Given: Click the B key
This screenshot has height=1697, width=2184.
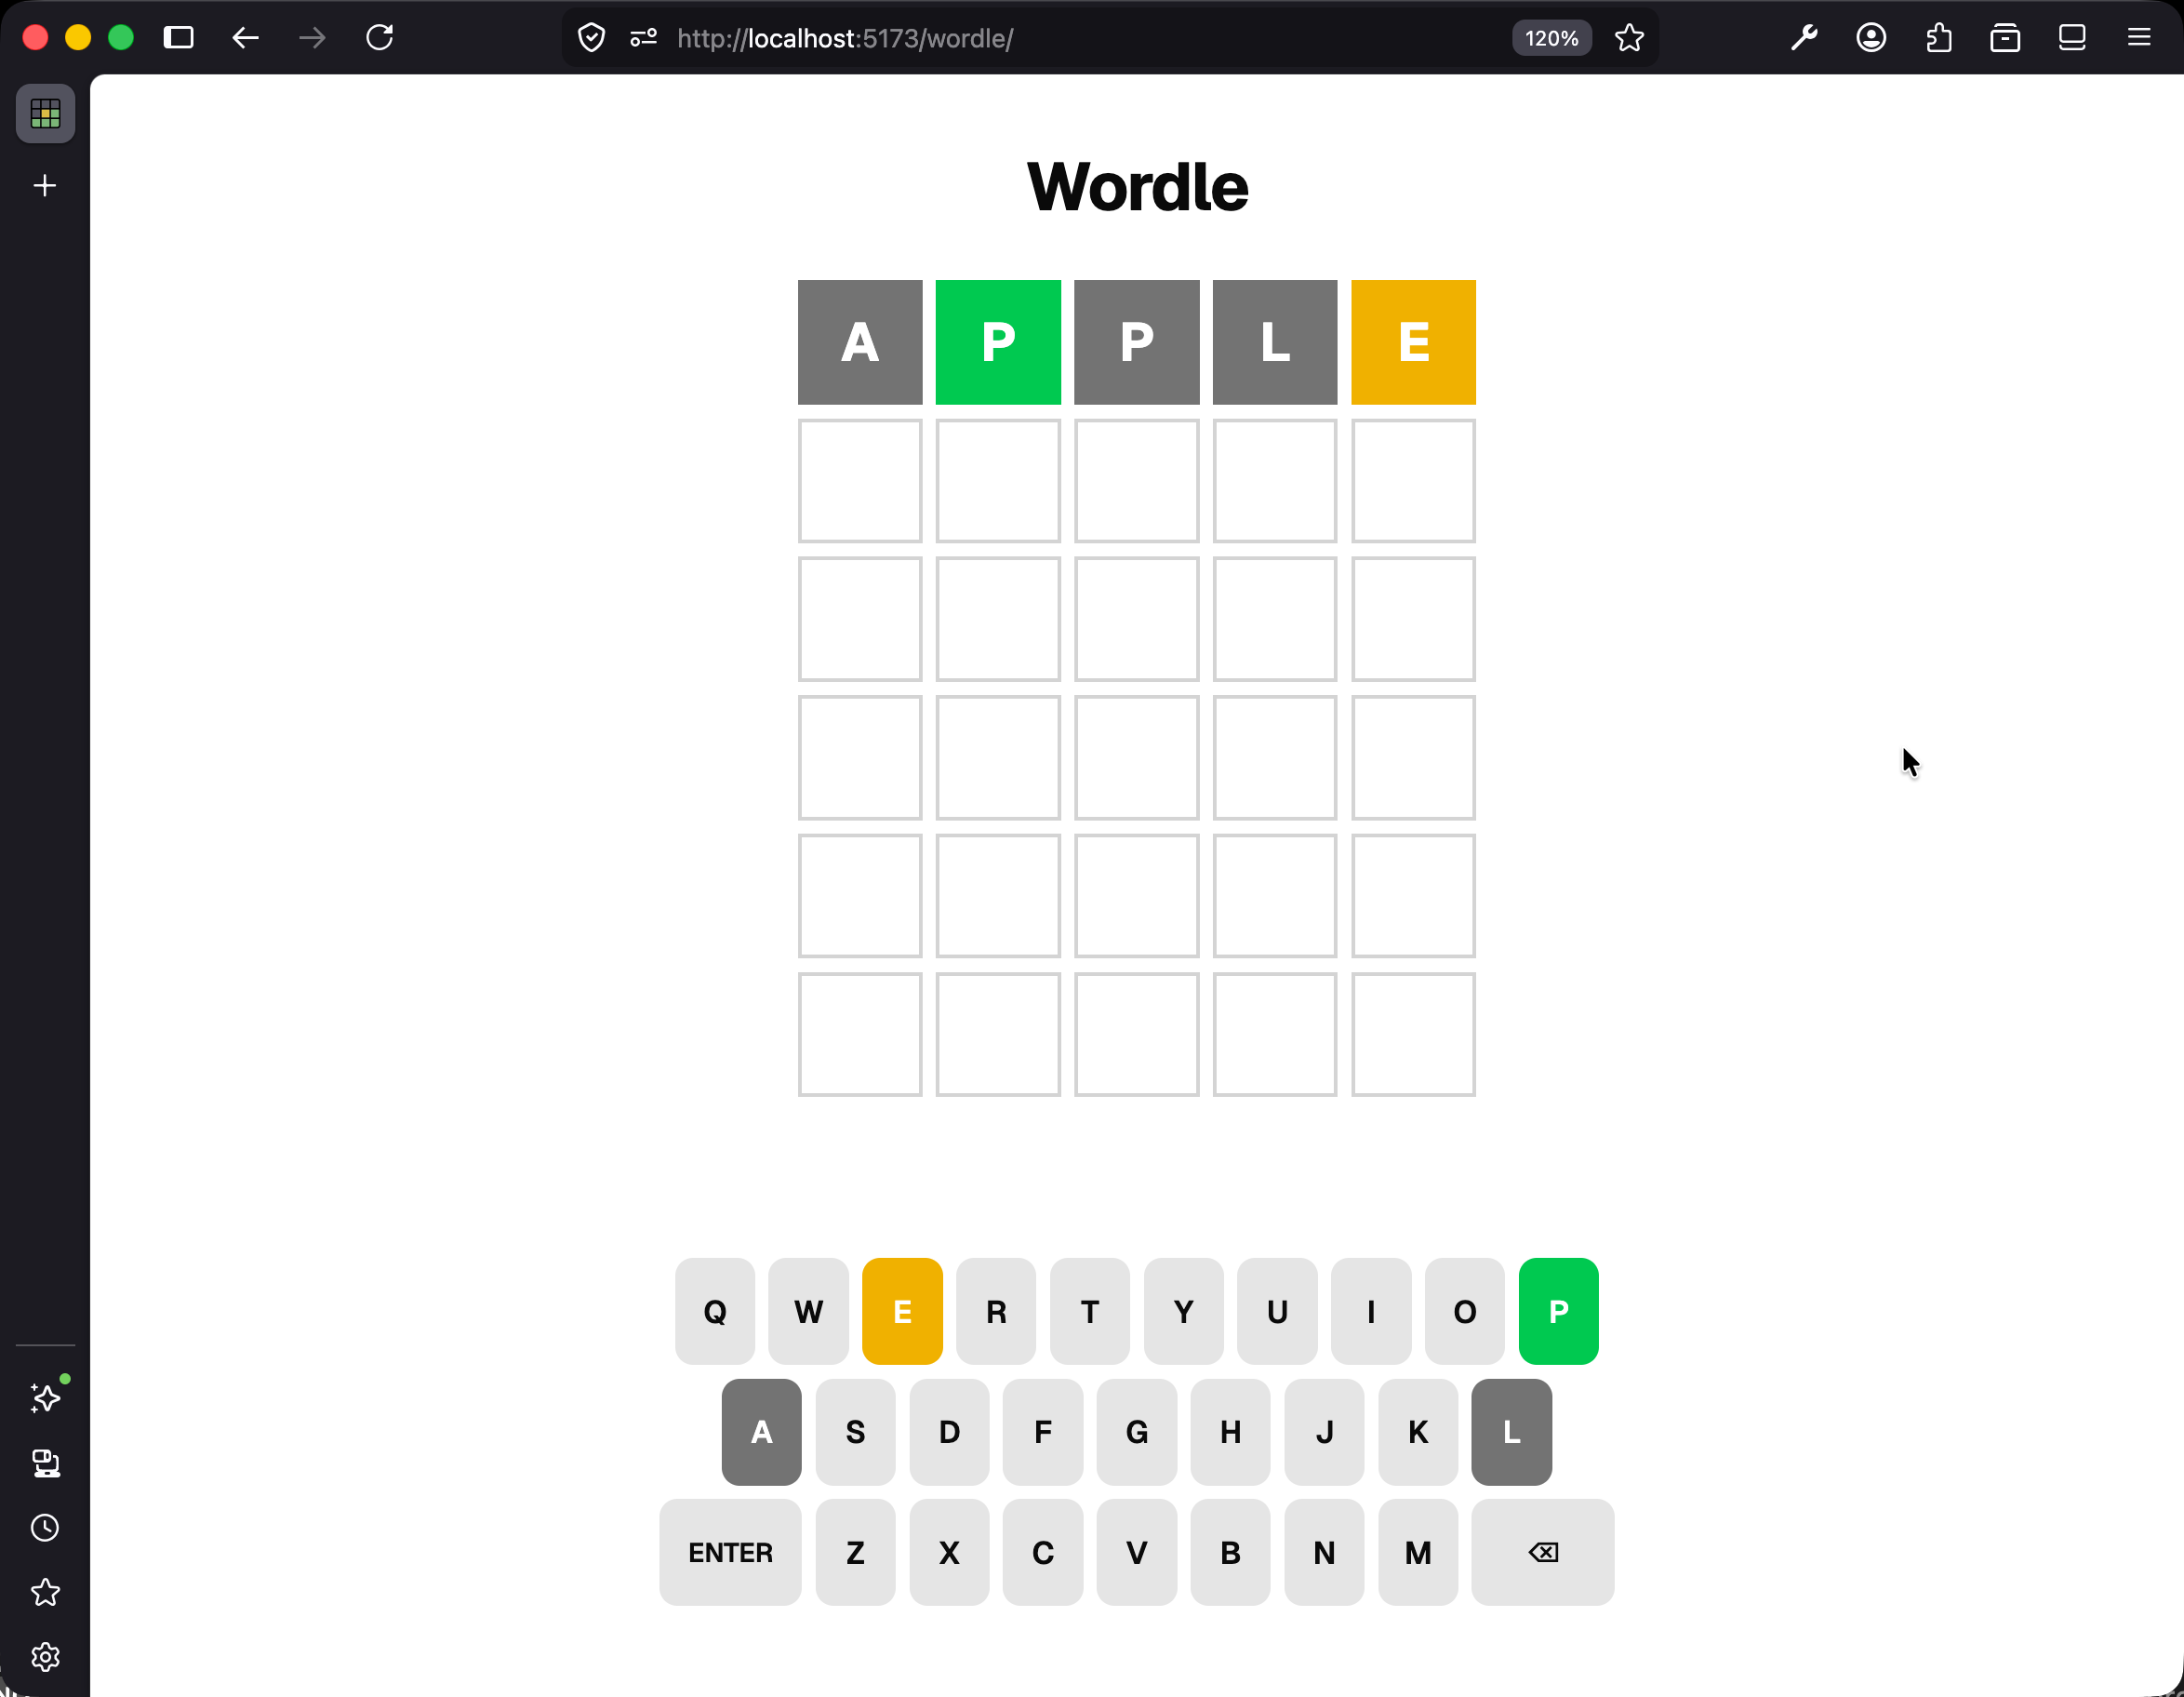Looking at the screenshot, I should pyautogui.click(x=1231, y=1552).
